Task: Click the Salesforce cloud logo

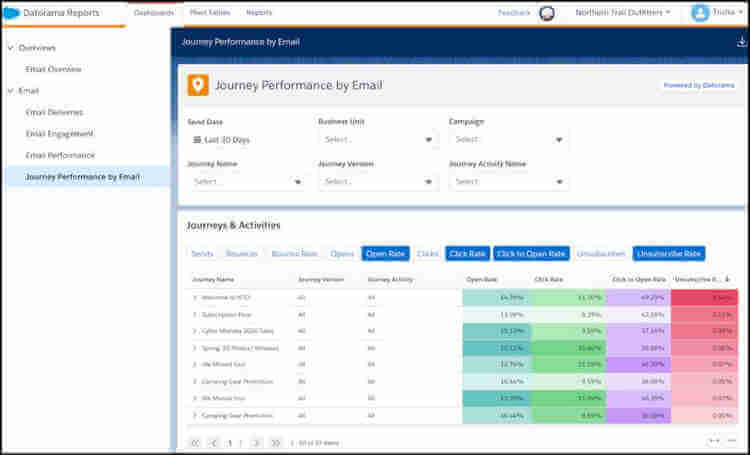Action: point(11,13)
